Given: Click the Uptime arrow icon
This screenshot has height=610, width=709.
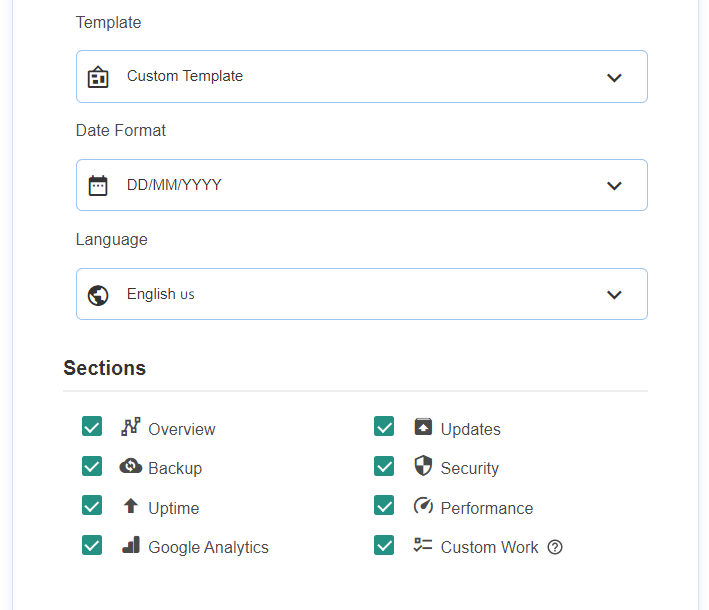Looking at the screenshot, I should 130,507.
